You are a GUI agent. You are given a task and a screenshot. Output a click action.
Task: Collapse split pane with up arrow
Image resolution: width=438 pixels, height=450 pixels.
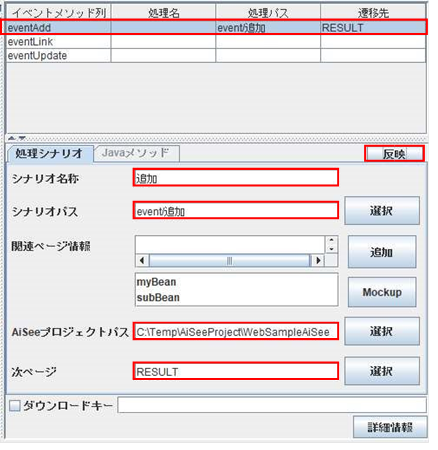tap(12, 138)
